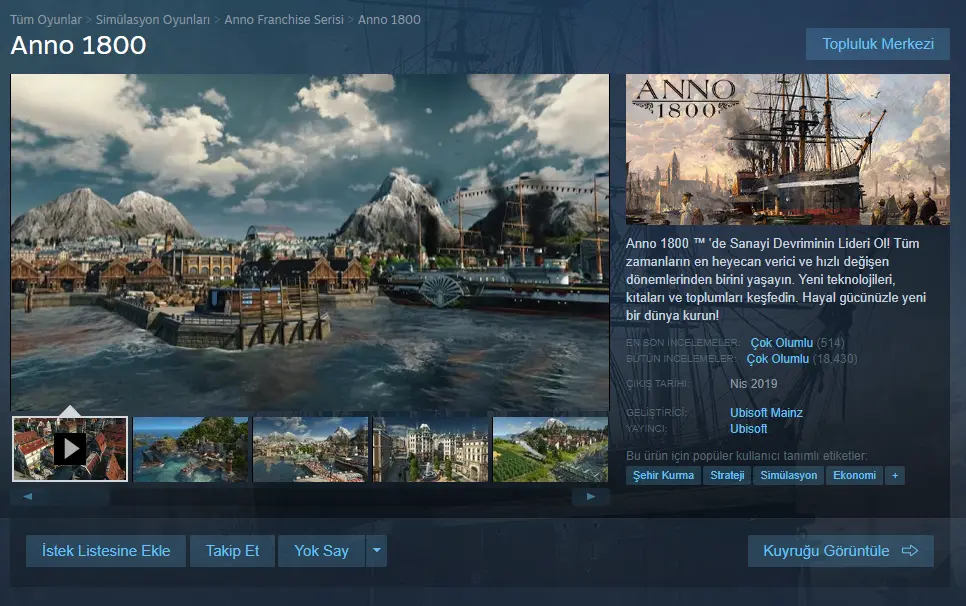Go to Simülasyon Oyunları breadcrumb

[153, 20]
